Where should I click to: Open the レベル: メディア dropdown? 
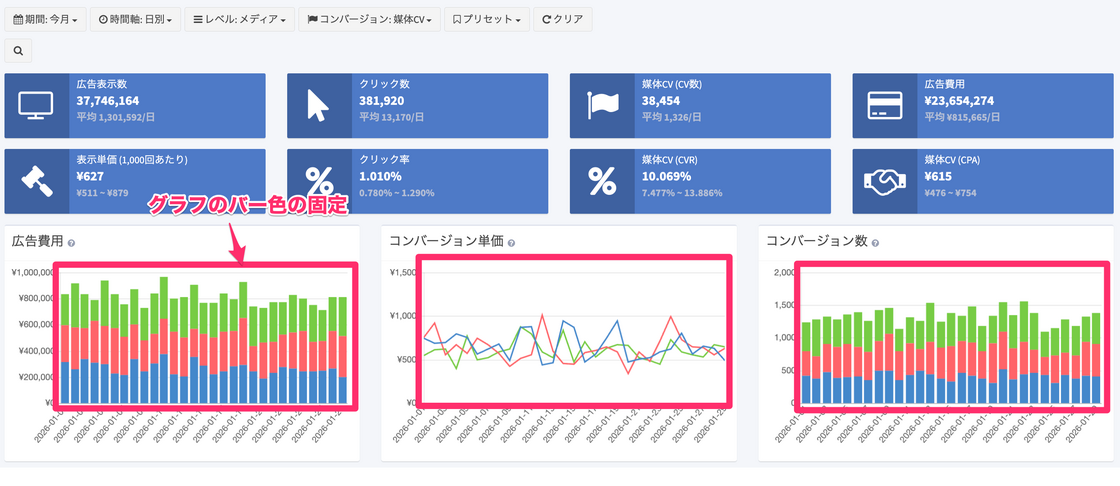[239, 19]
